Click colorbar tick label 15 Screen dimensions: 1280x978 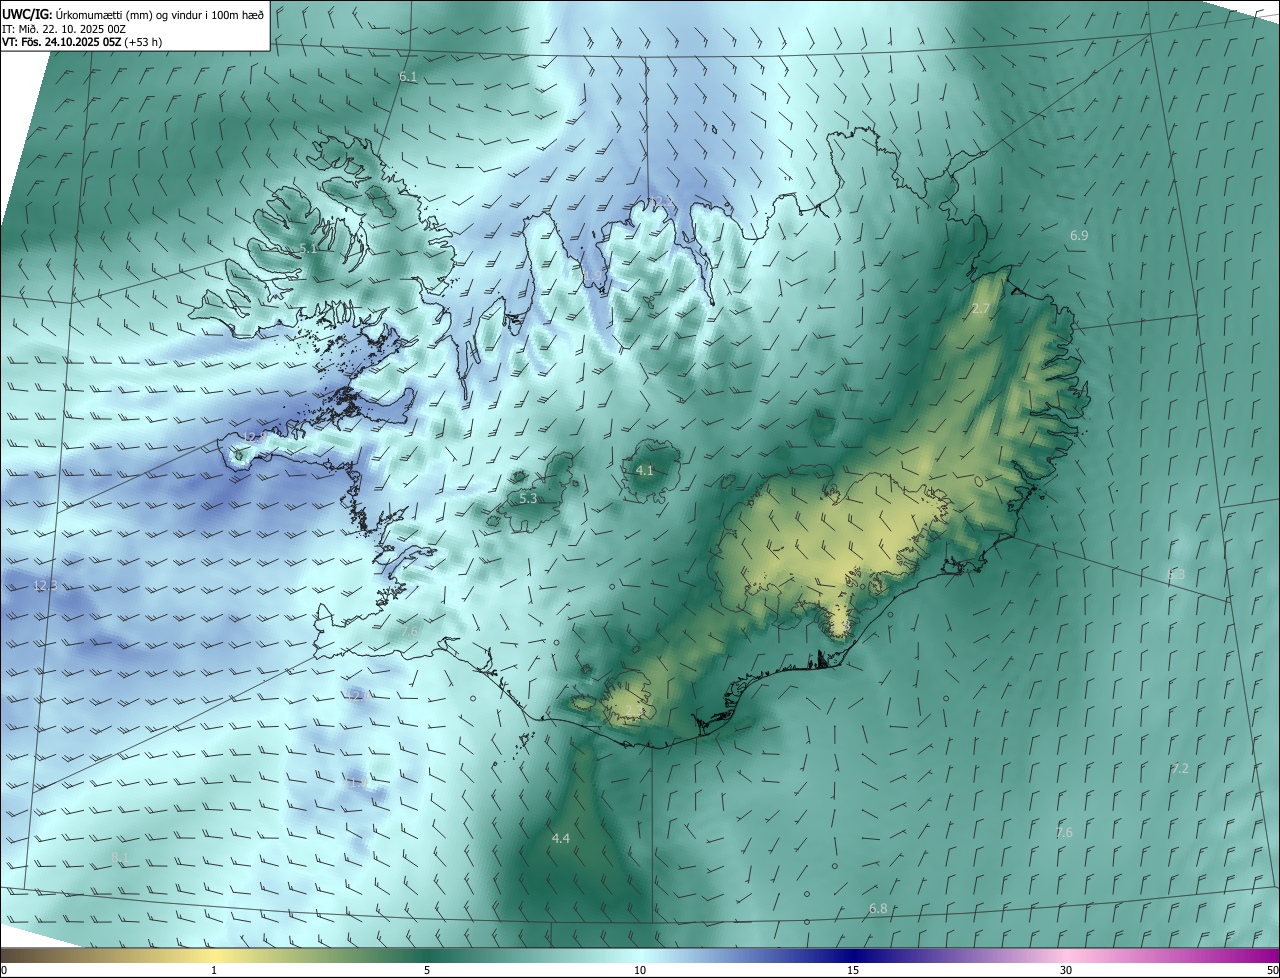[853, 970]
